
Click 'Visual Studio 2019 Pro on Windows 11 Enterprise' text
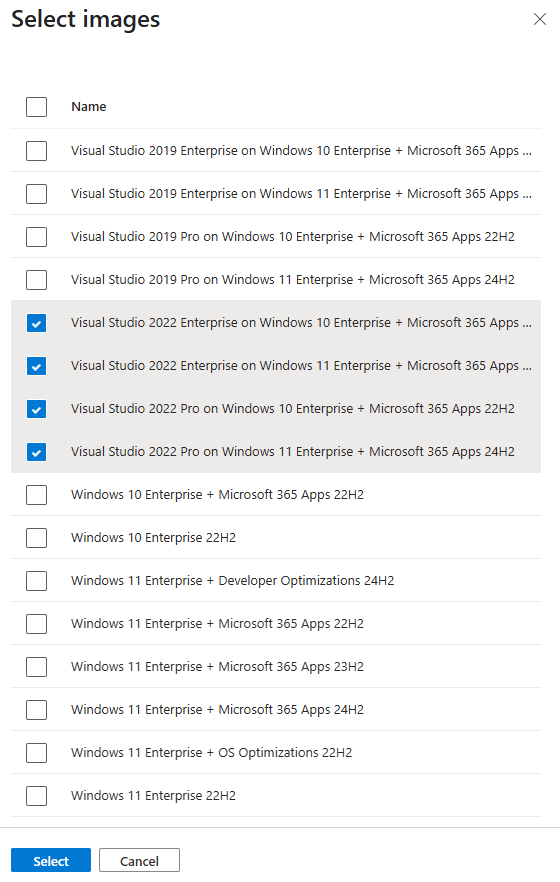212,280
